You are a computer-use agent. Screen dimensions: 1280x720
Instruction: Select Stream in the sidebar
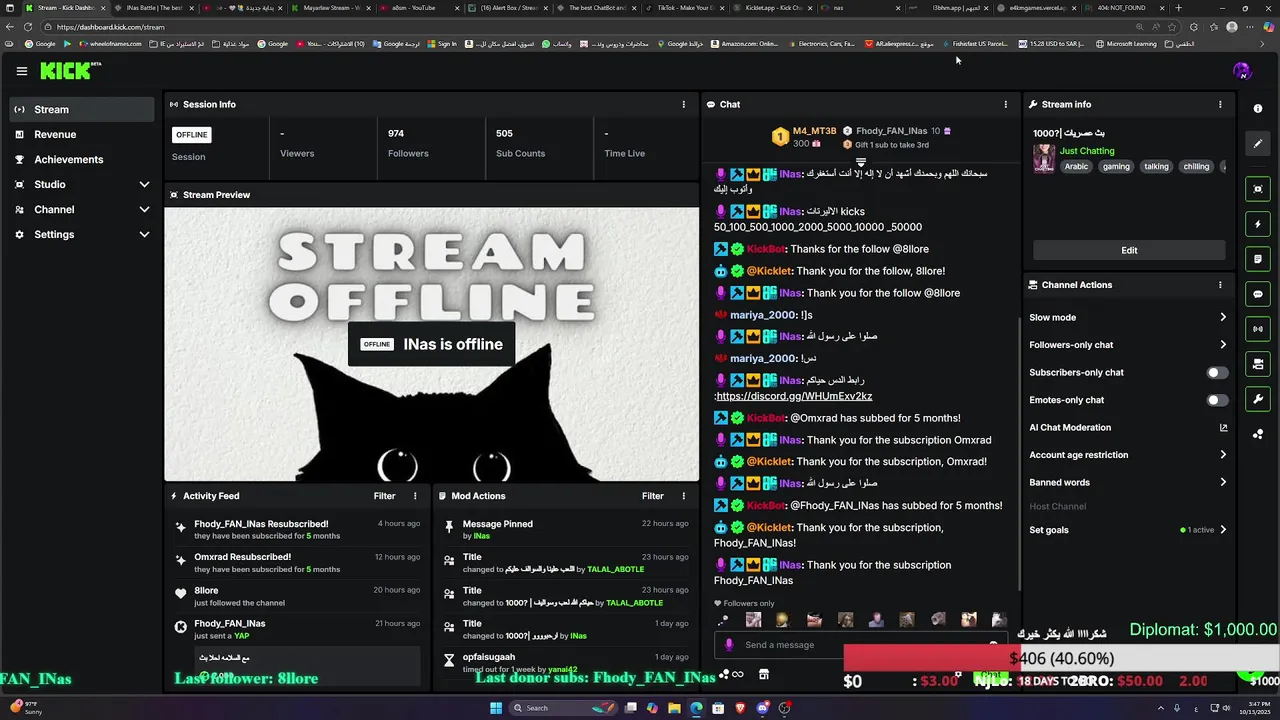[82, 110]
